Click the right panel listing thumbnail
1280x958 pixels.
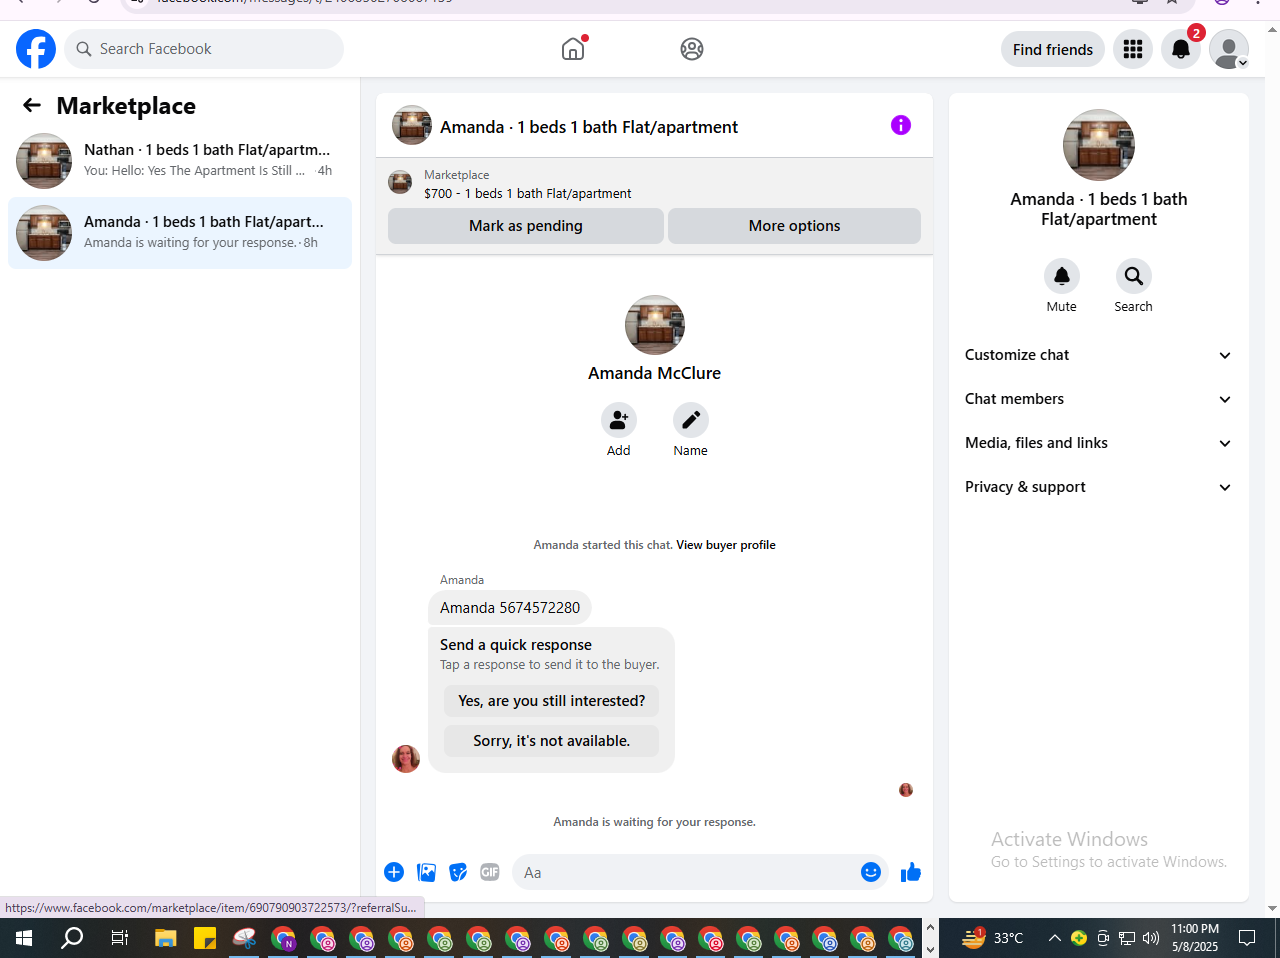pos(1099,145)
